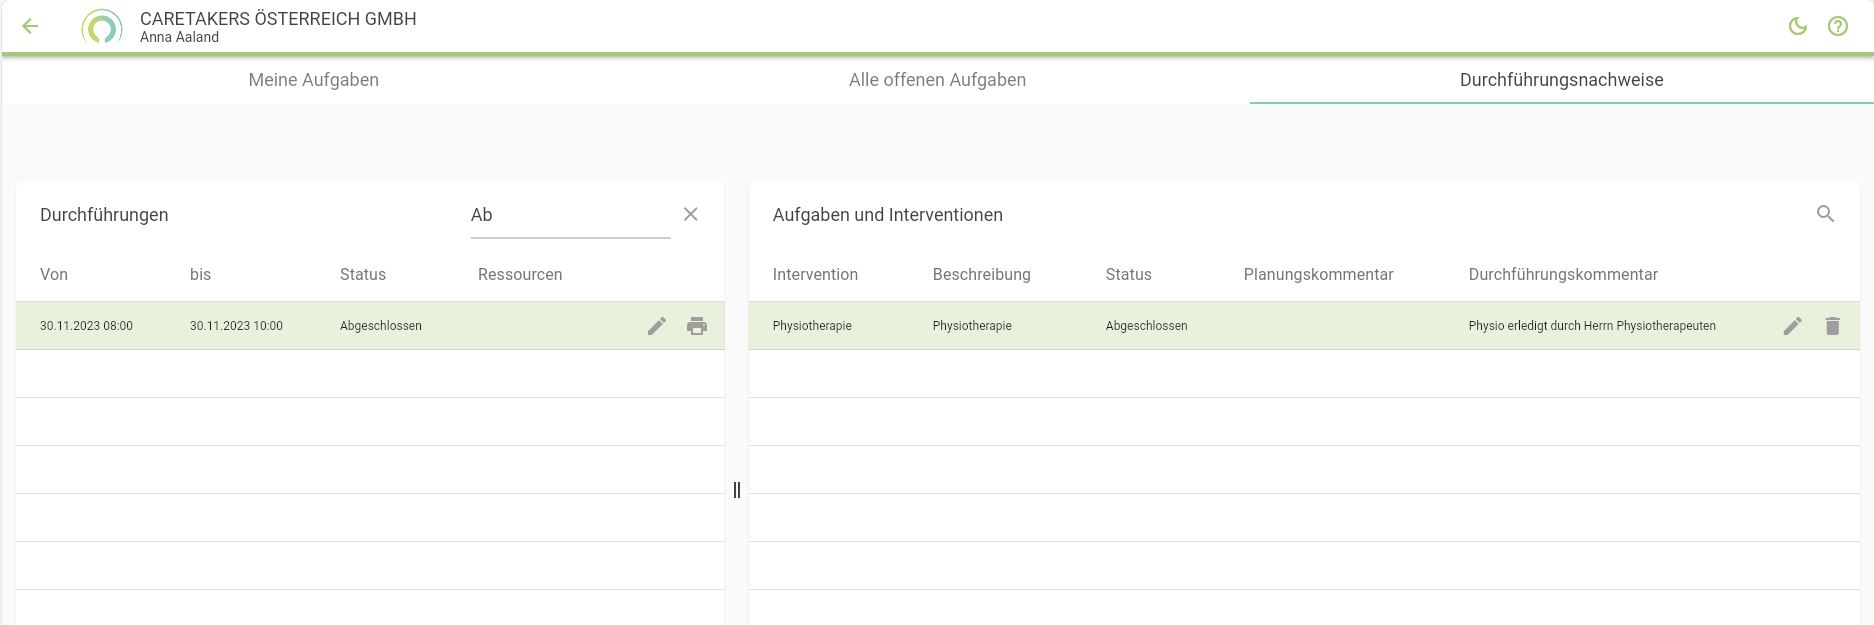Click the Caretakers circular logo
This screenshot has width=1874, height=625.
[101, 27]
